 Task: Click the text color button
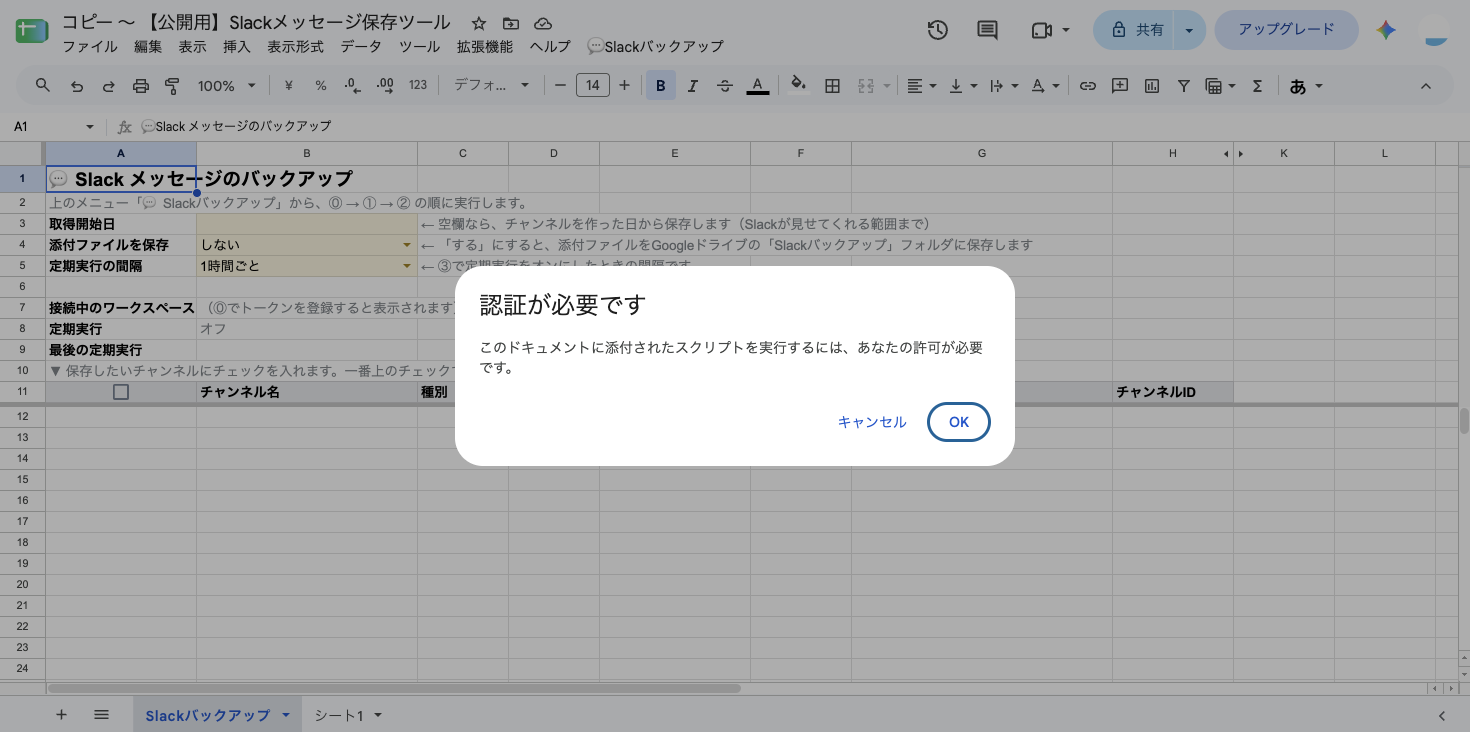[758, 86]
